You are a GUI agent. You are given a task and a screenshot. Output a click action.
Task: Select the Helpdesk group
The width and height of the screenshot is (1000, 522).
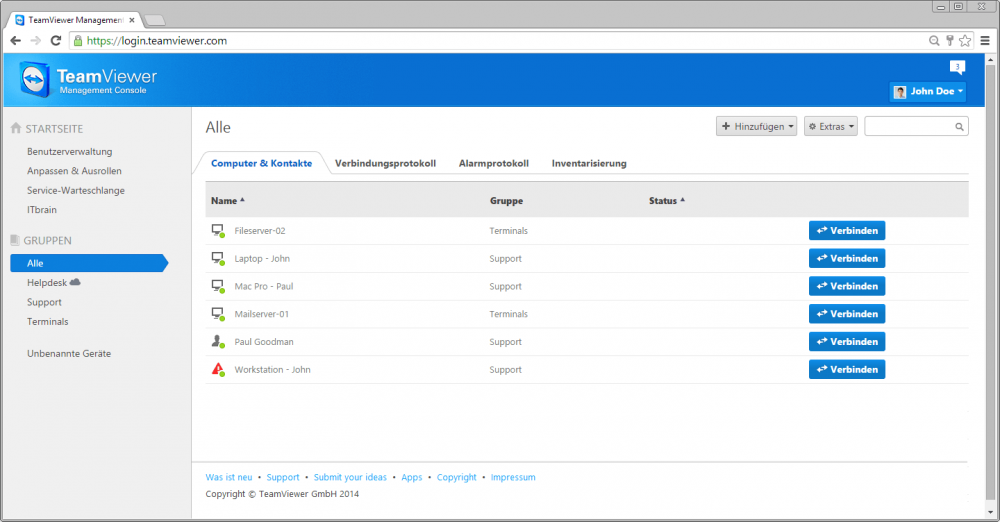click(x=47, y=282)
